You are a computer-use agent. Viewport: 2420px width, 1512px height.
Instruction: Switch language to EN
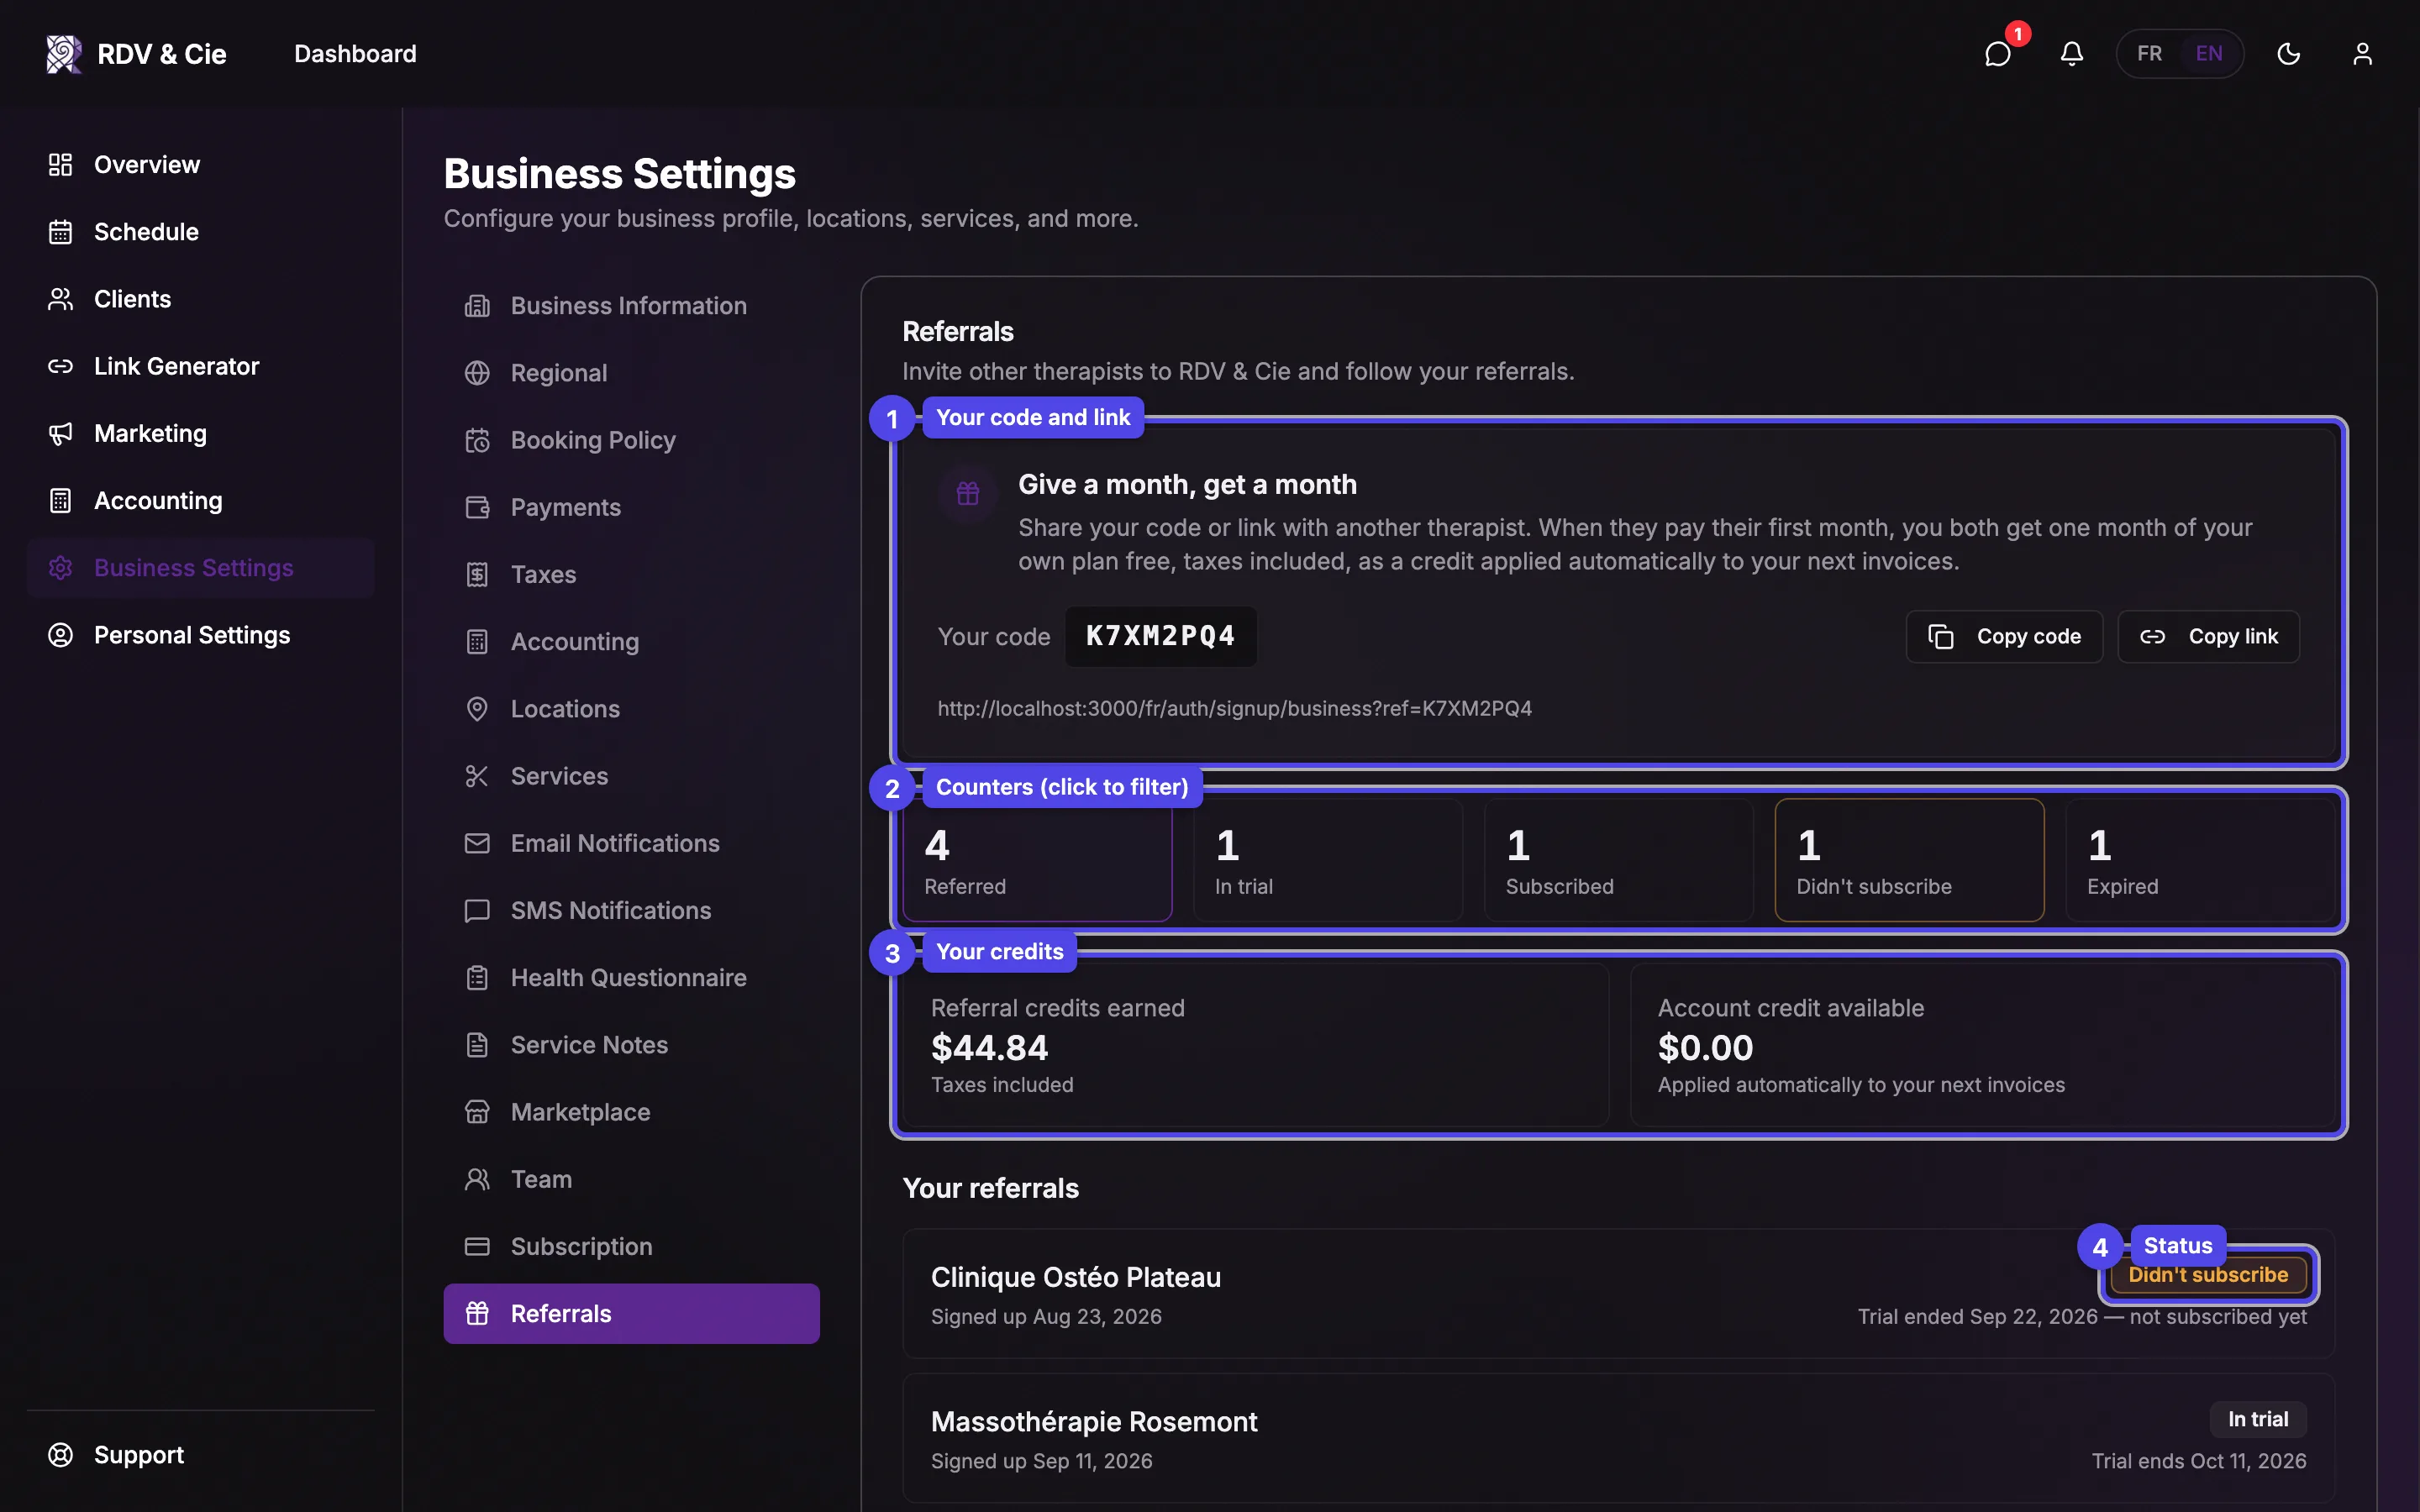click(2209, 53)
